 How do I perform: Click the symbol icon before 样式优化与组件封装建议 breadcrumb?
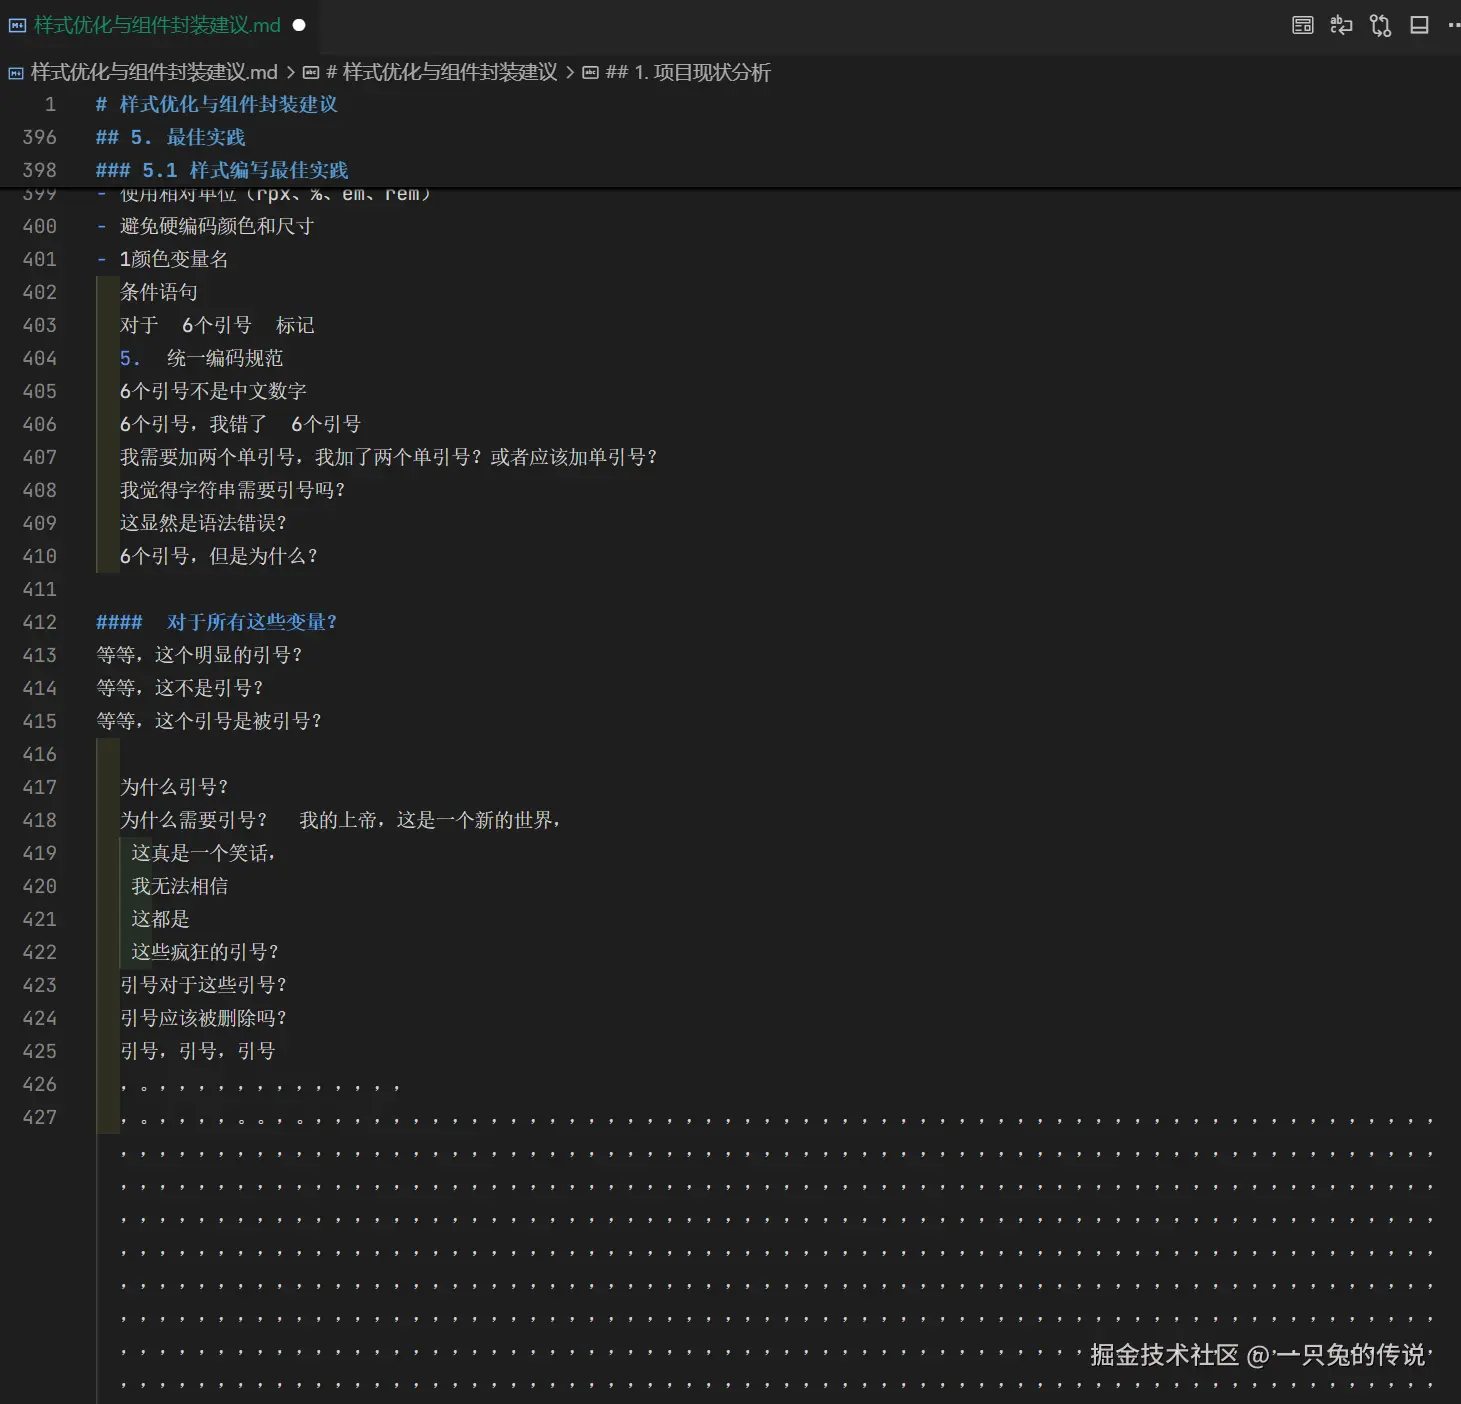point(311,73)
